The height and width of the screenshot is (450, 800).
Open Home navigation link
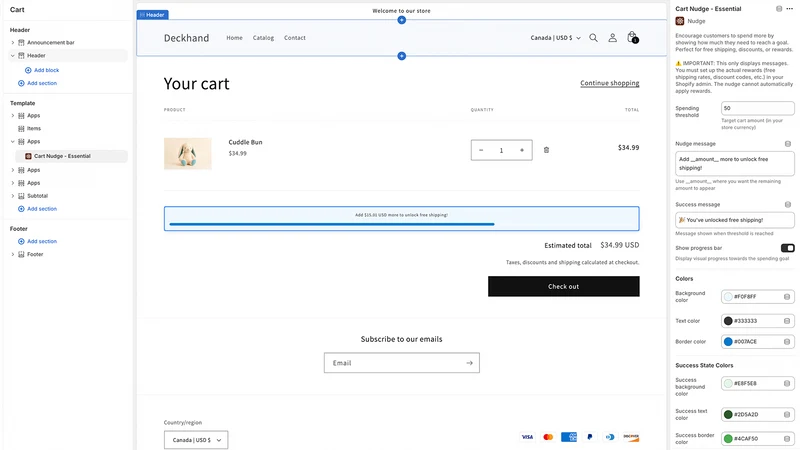tap(234, 38)
